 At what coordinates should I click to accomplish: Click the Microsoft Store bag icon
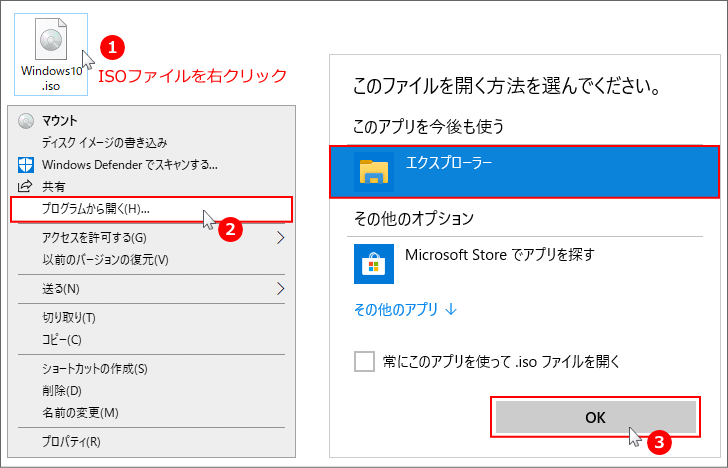[374, 264]
